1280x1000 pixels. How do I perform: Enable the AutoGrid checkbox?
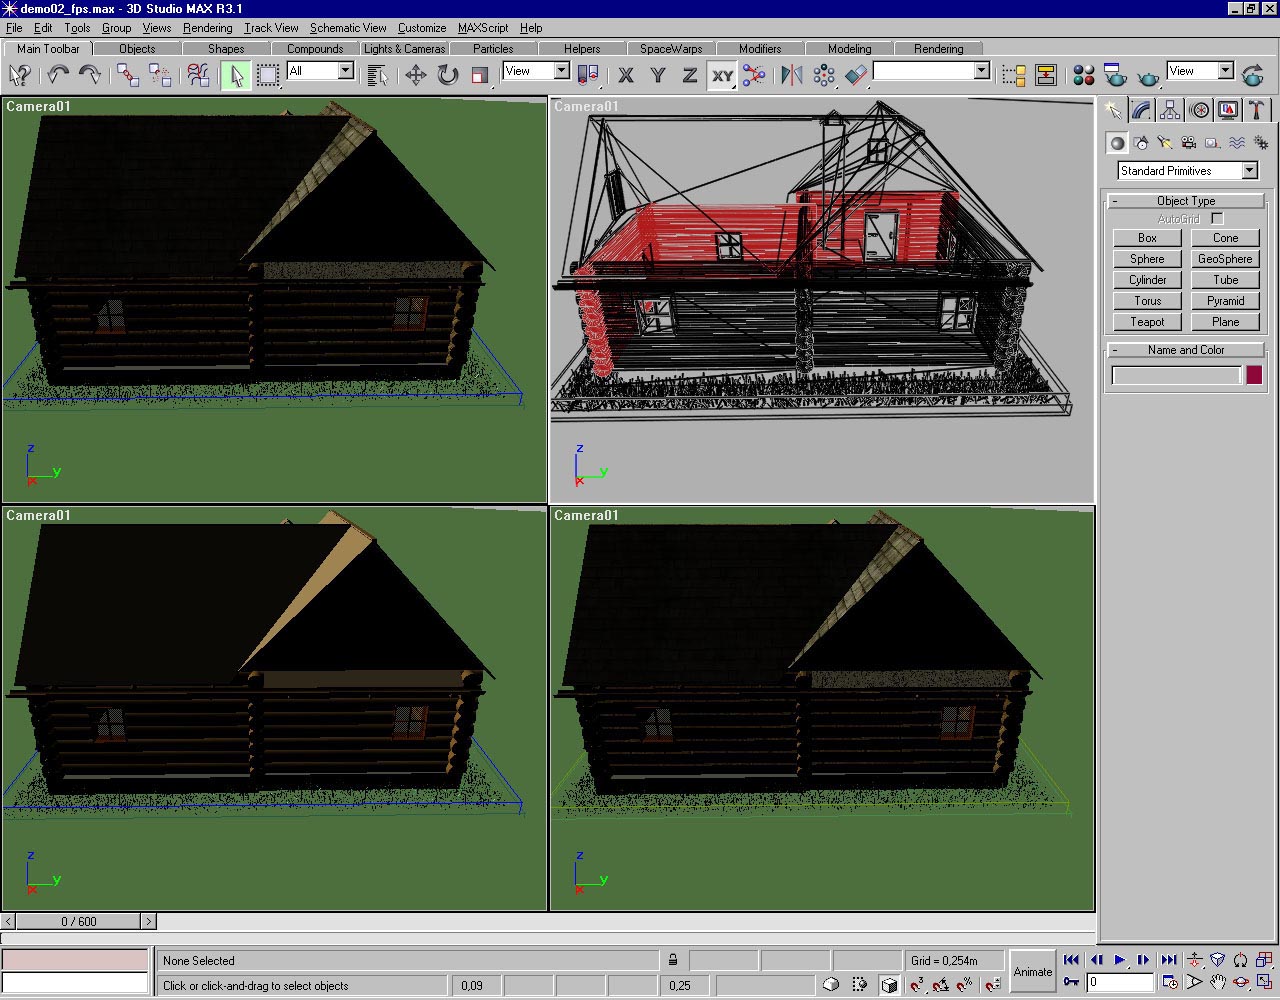[1217, 218]
